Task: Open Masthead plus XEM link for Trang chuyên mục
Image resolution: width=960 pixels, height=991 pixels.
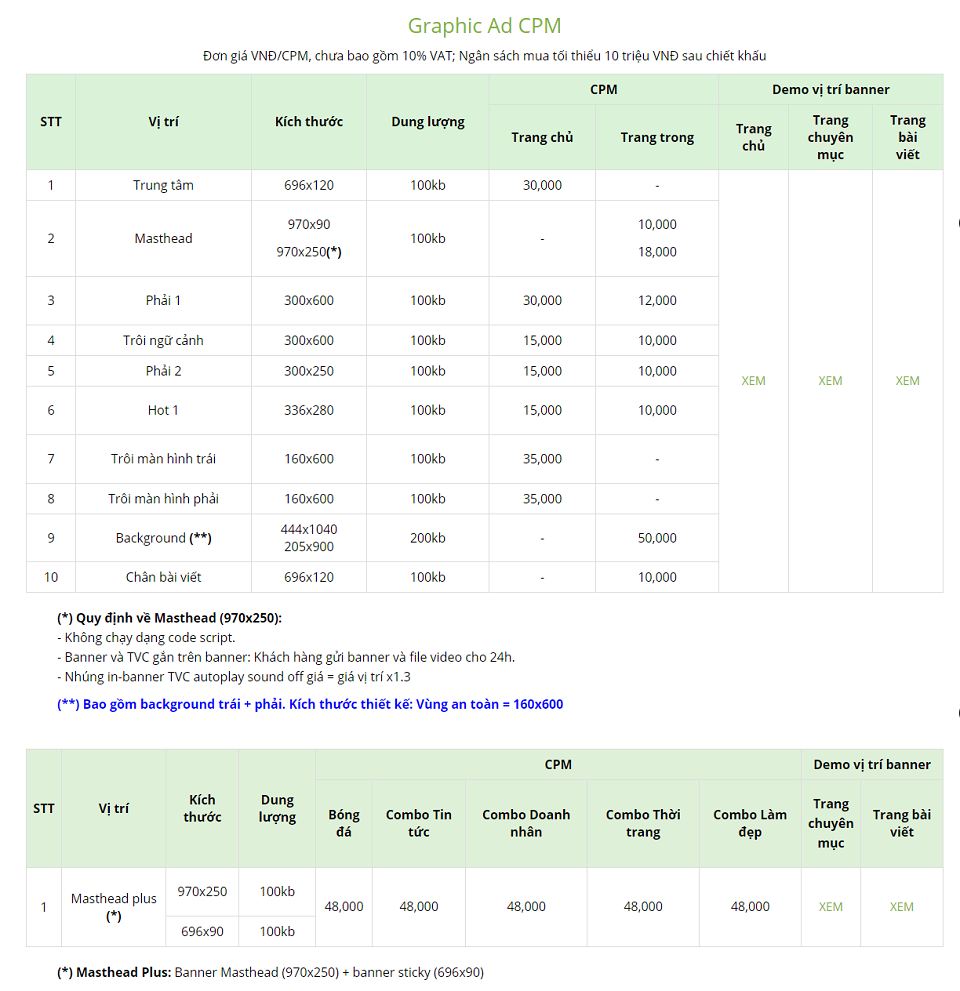Action: (x=830, y=906)
